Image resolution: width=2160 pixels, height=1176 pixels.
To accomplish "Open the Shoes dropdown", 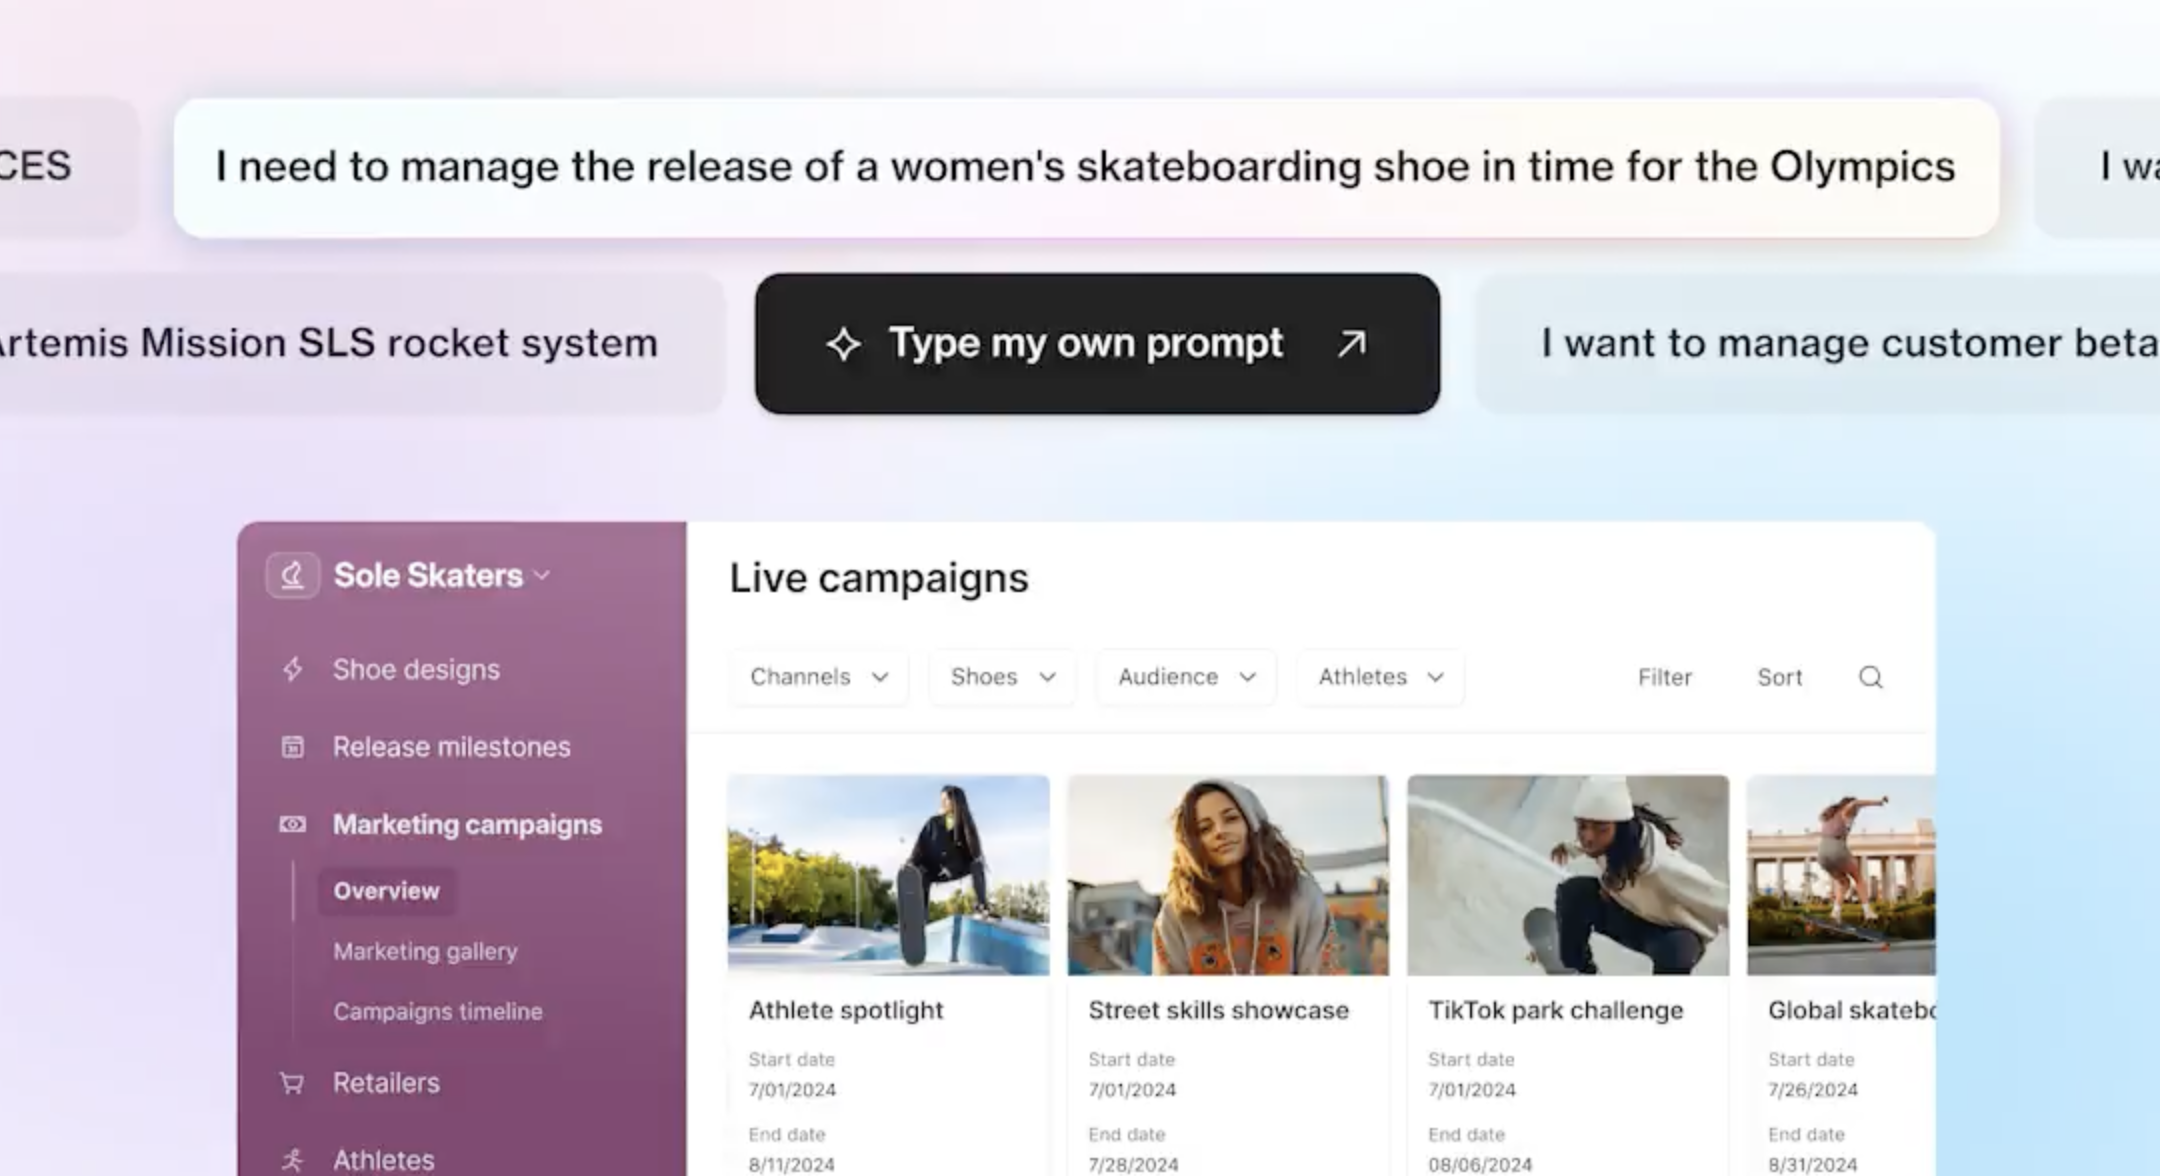I will 1002,677.
